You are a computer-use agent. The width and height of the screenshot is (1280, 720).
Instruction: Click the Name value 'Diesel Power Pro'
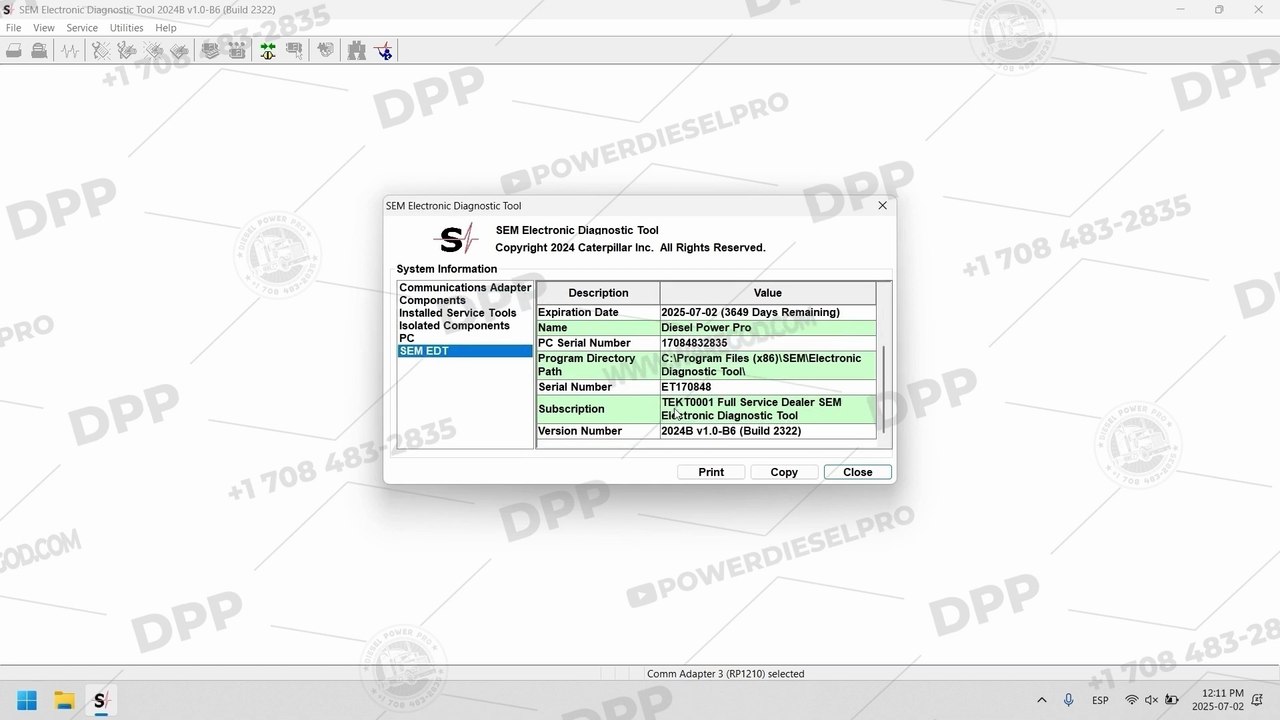(x=768, y=328)
